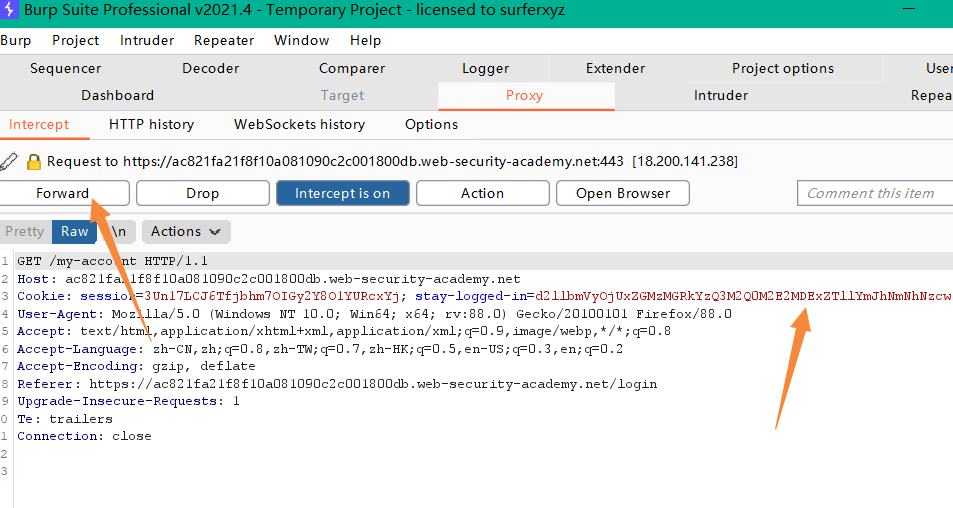Click the Action button

click(483, 193)
